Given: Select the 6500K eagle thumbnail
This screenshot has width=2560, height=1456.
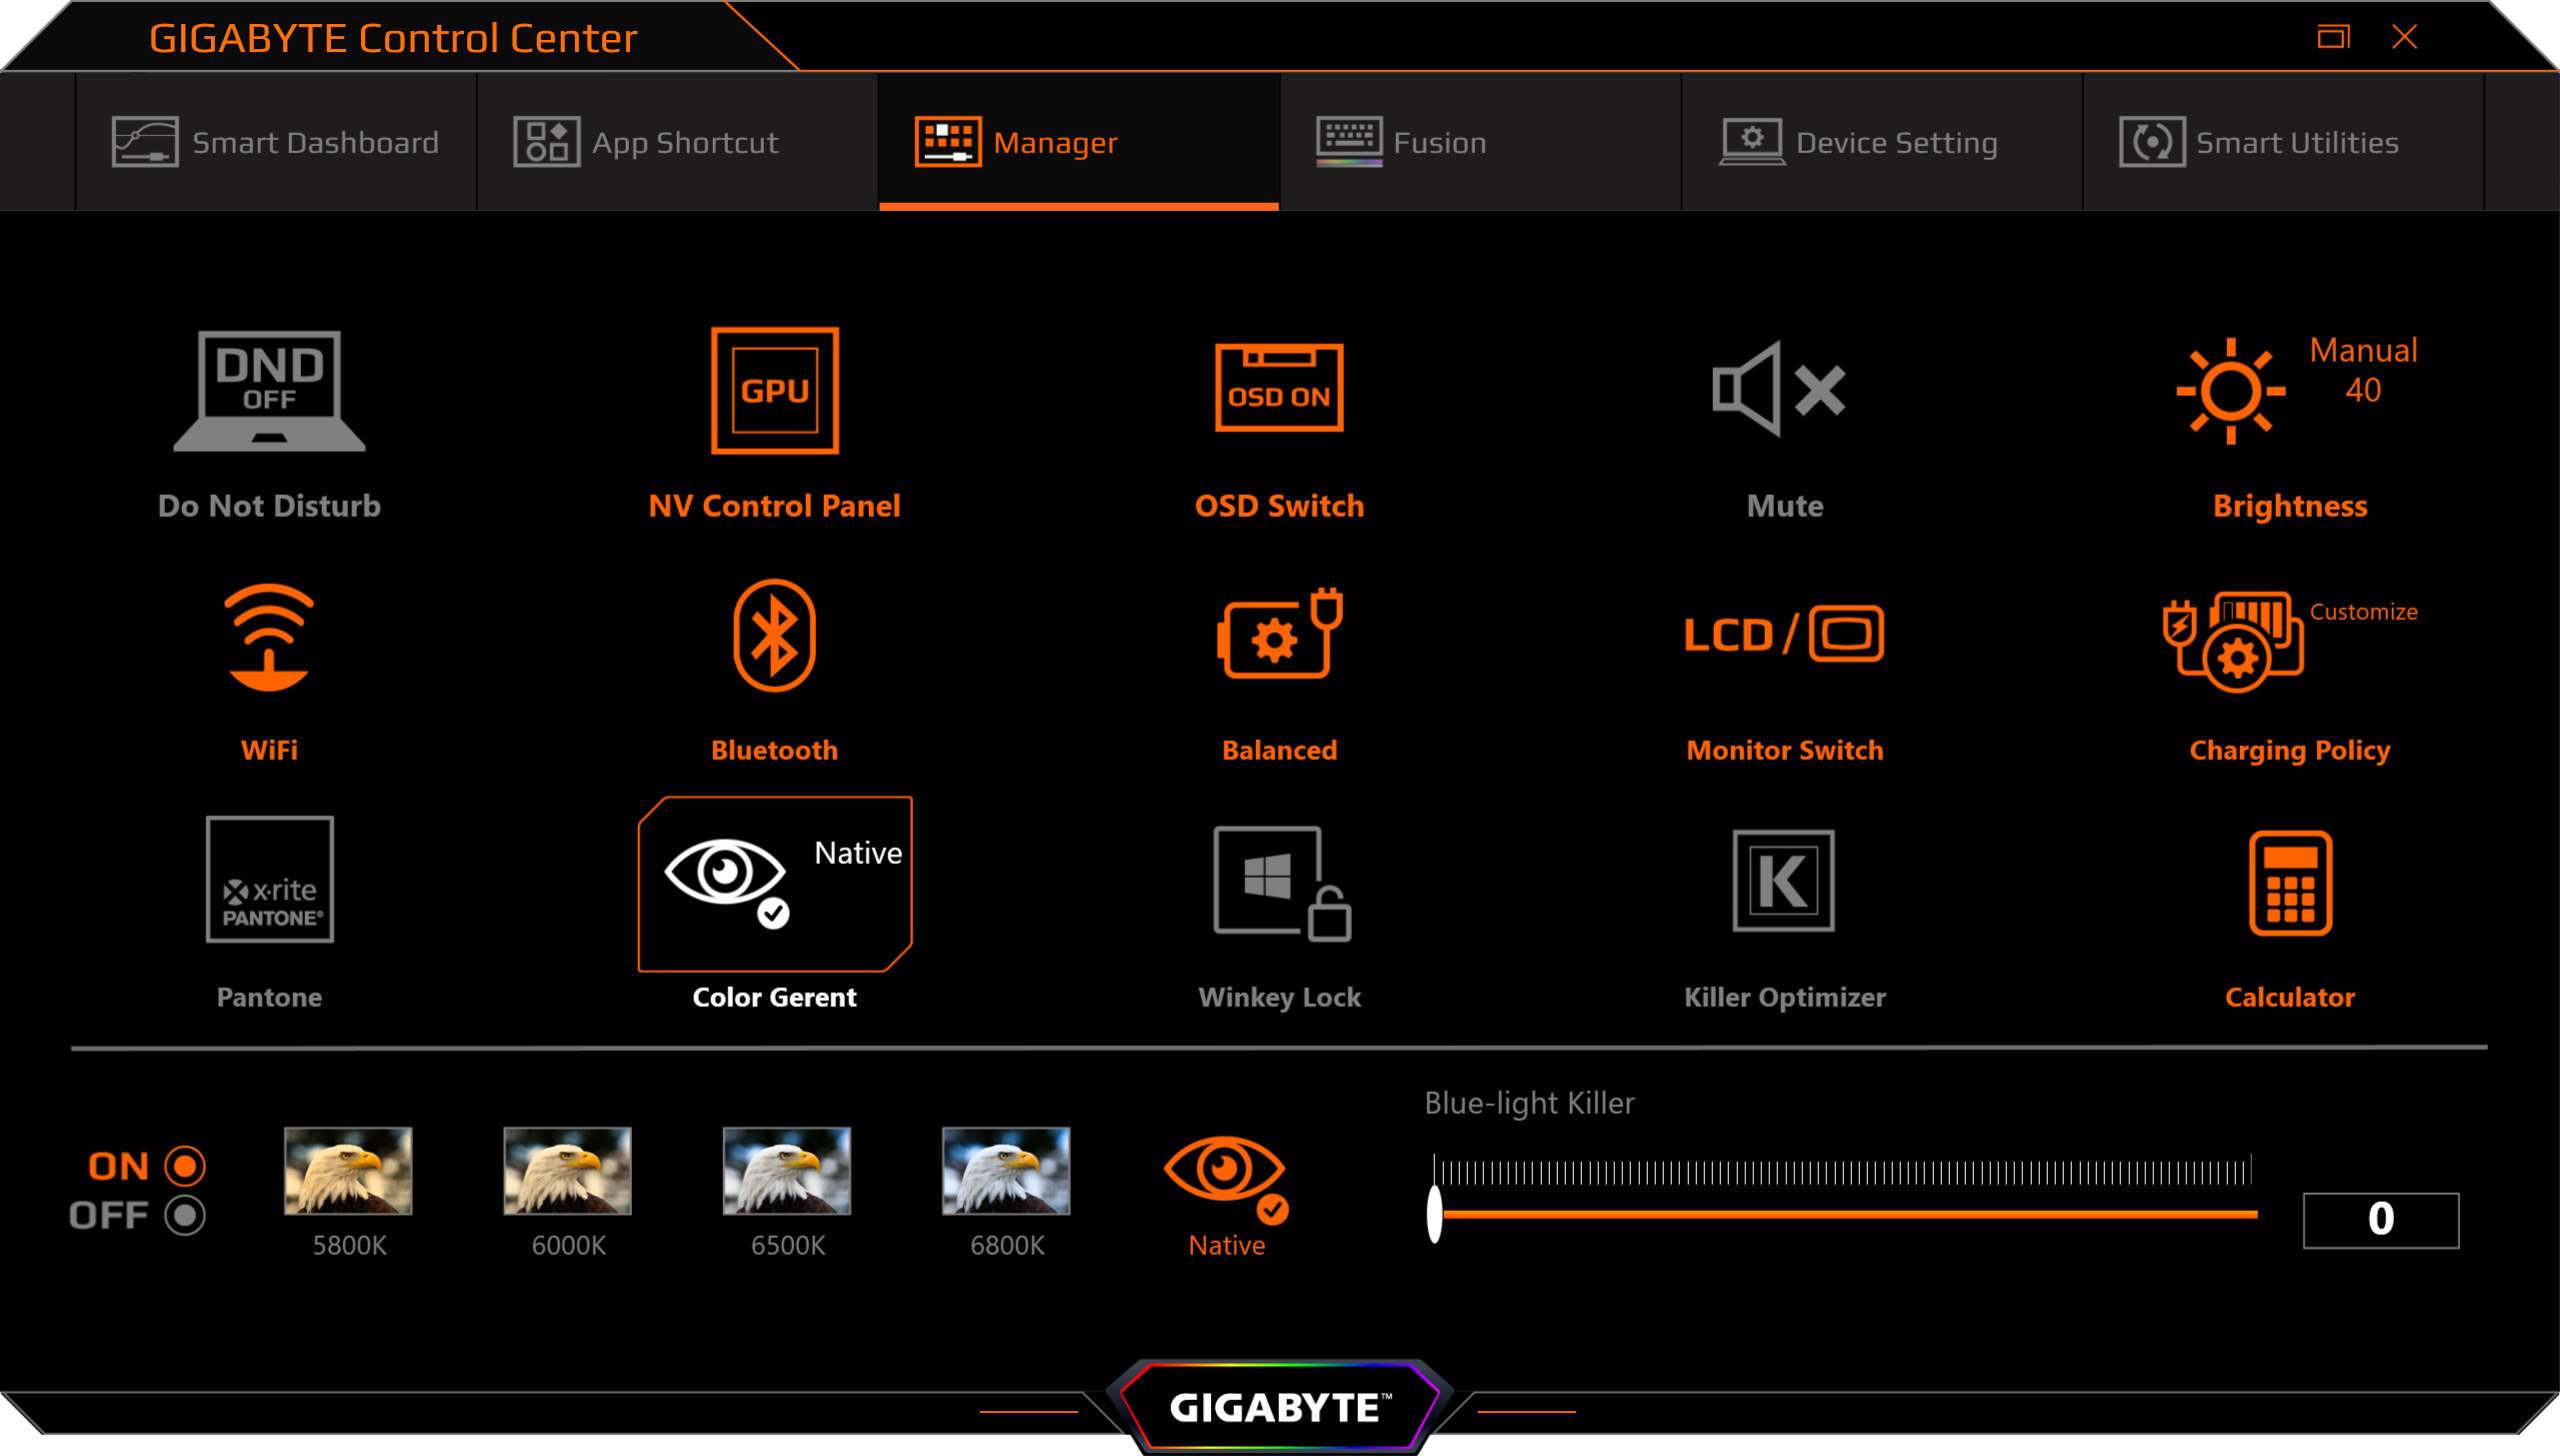Looking at the screenshot, I should click(x=787, y=1171).
